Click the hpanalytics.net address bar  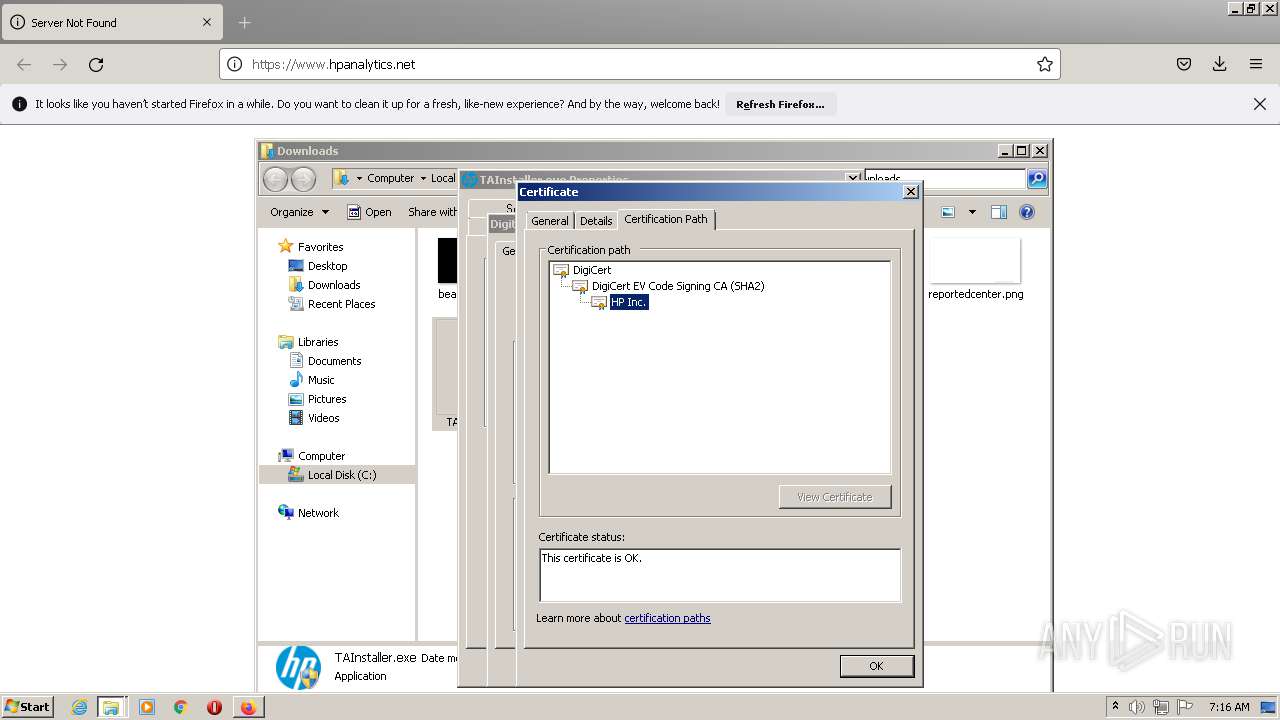click(640, 64)
